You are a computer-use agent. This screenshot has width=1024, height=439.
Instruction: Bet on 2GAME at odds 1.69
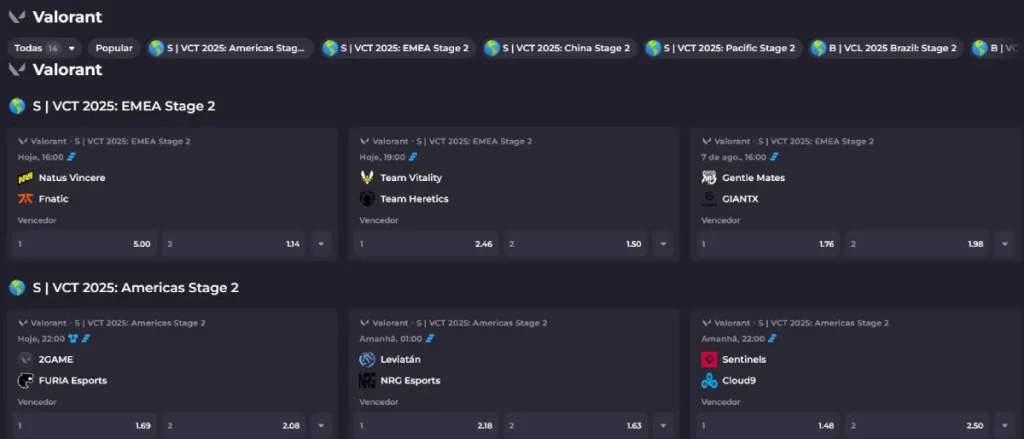[84, 426]
